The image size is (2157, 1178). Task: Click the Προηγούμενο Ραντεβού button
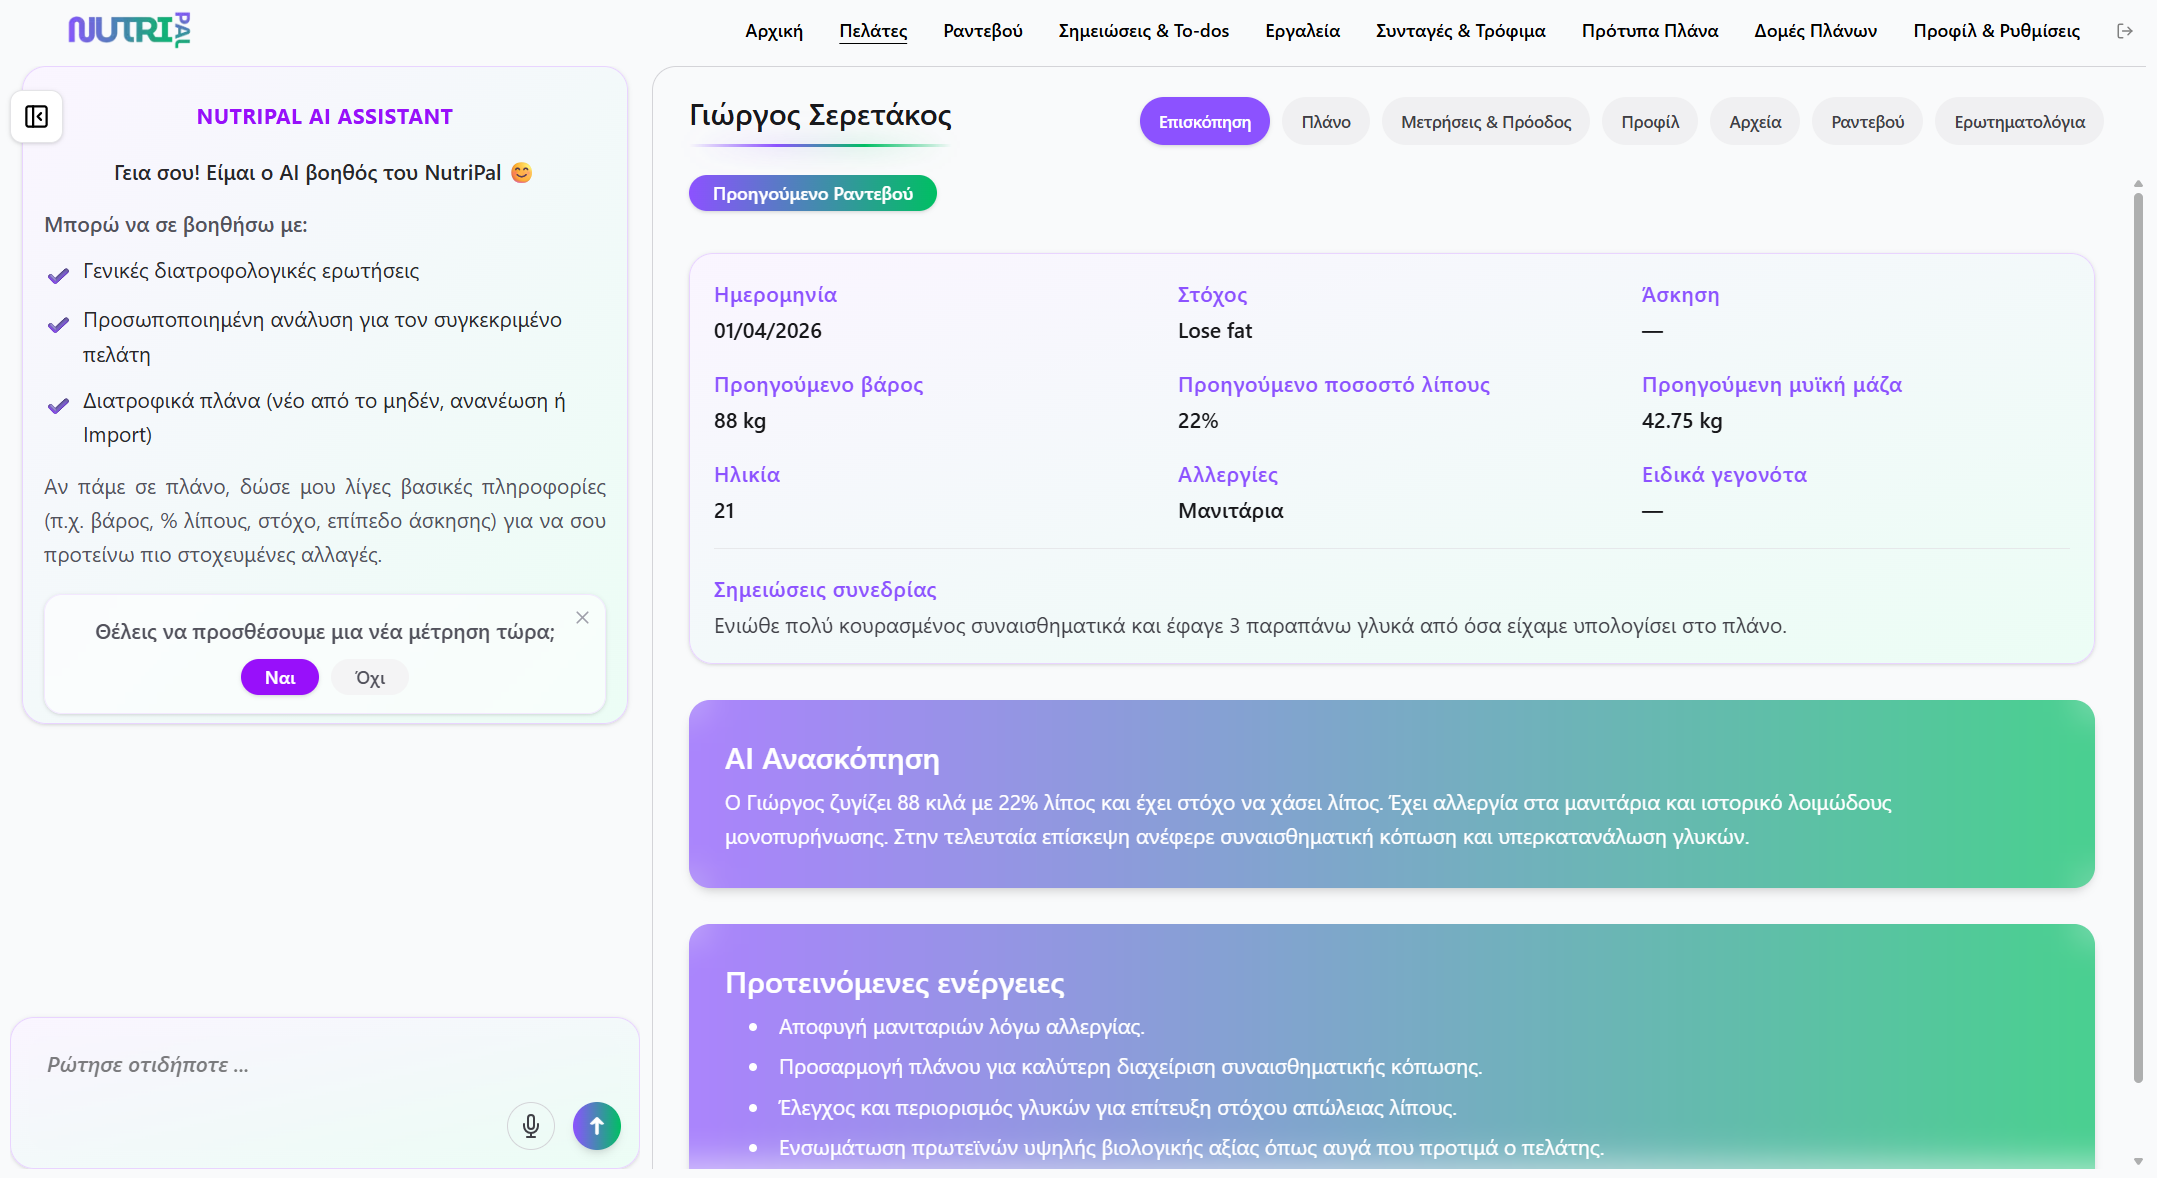(x=812, y=194)
